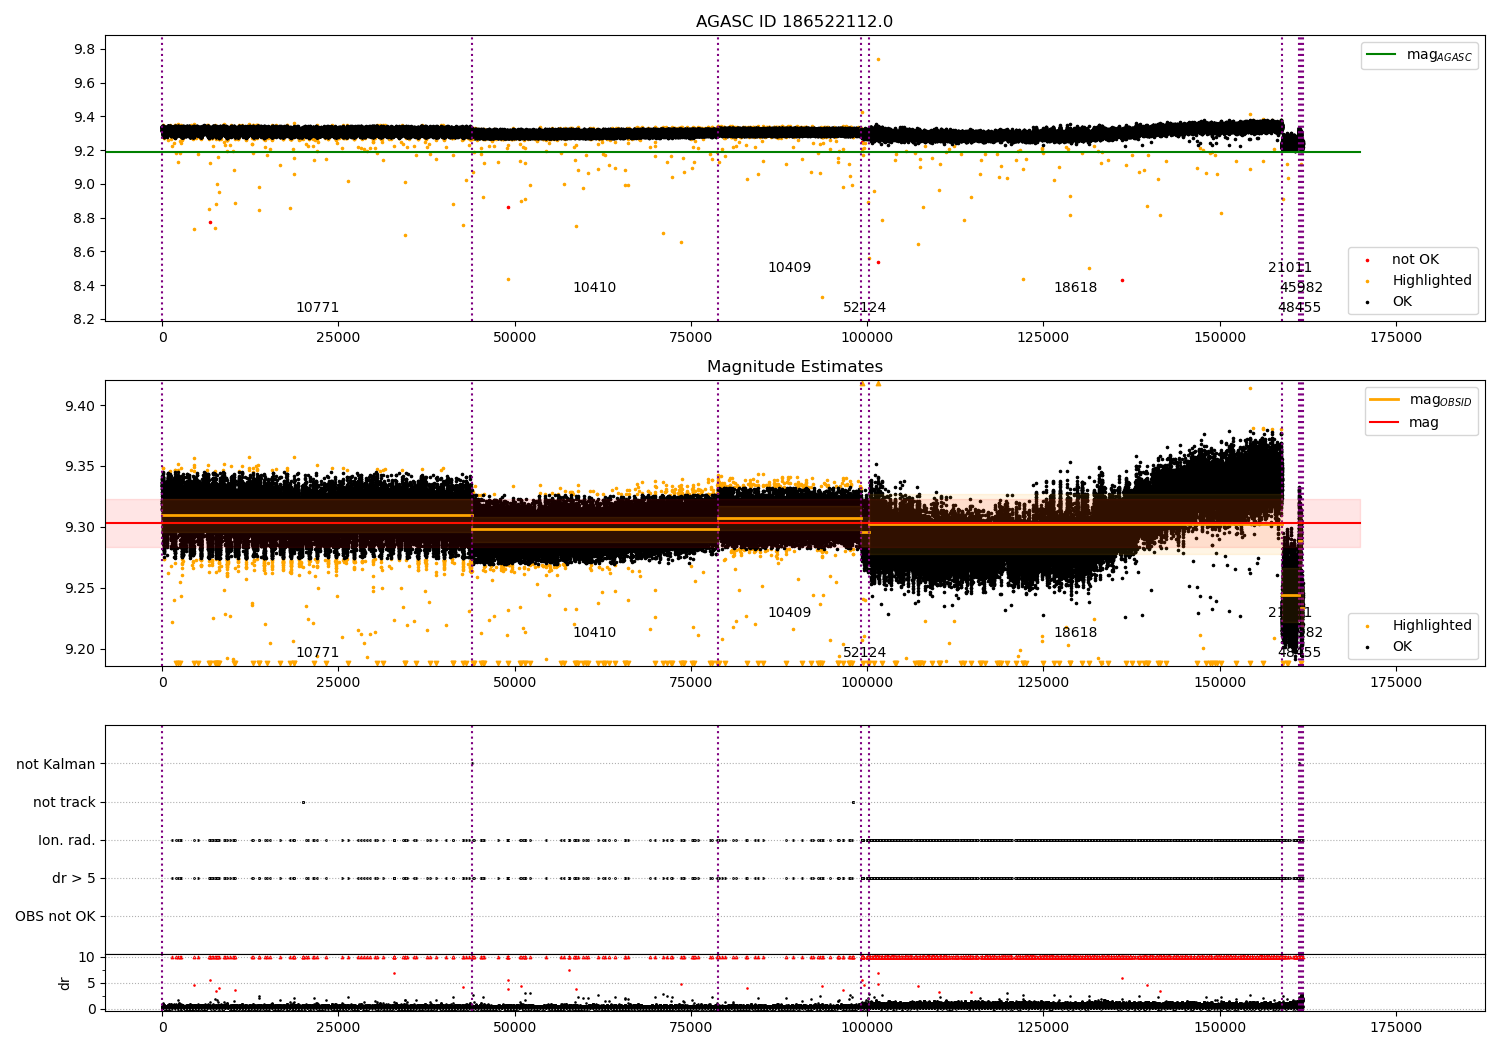Select the mag OBSID legend entry

point(1440,400)
